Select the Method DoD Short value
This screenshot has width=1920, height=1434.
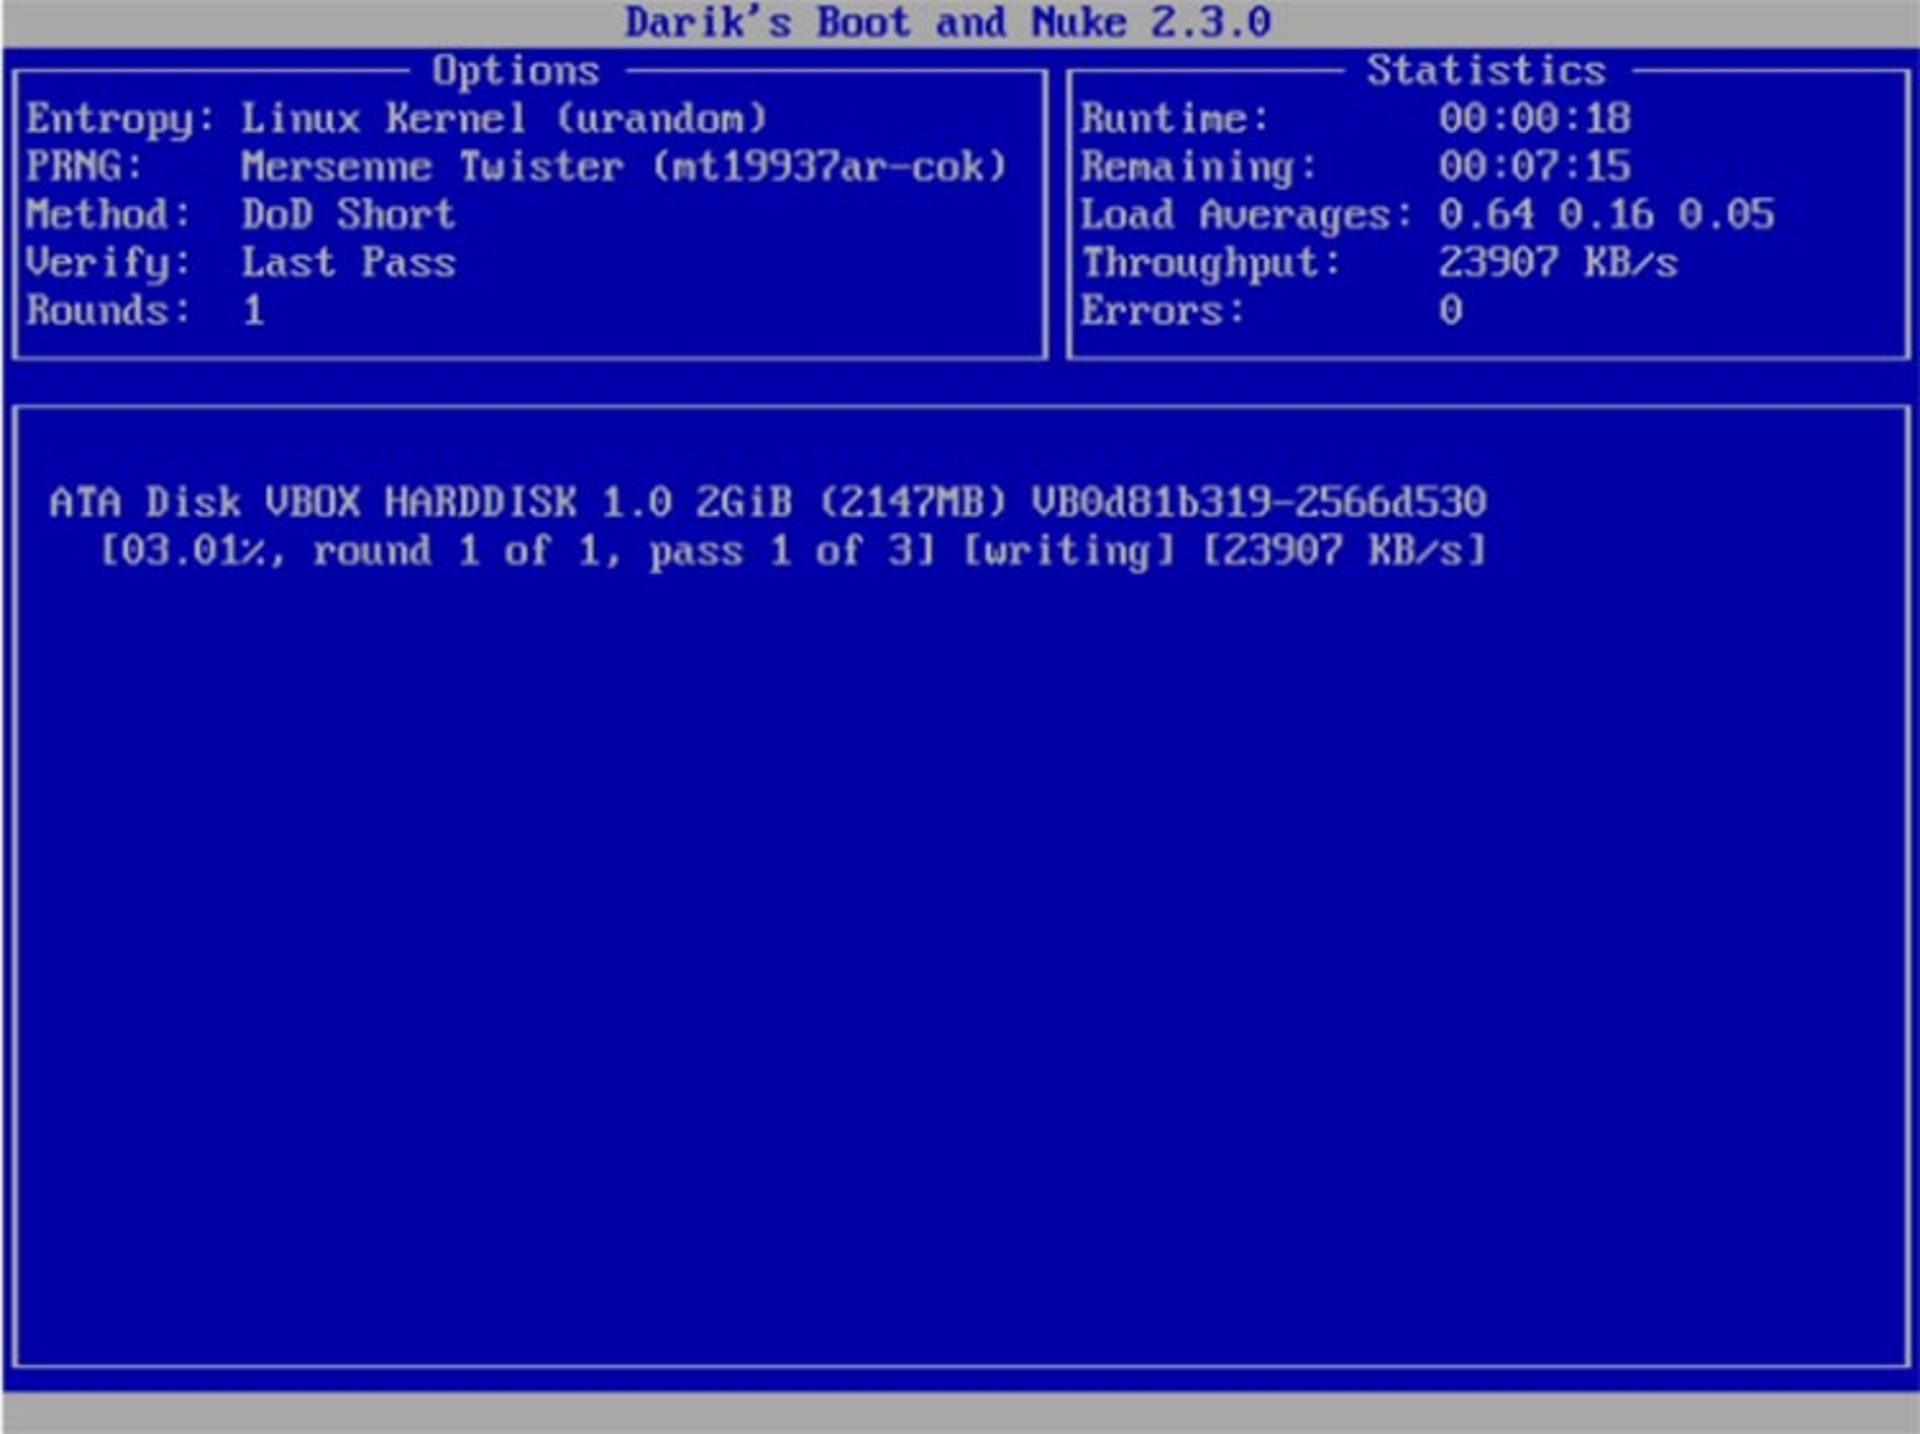click(348, 215)
